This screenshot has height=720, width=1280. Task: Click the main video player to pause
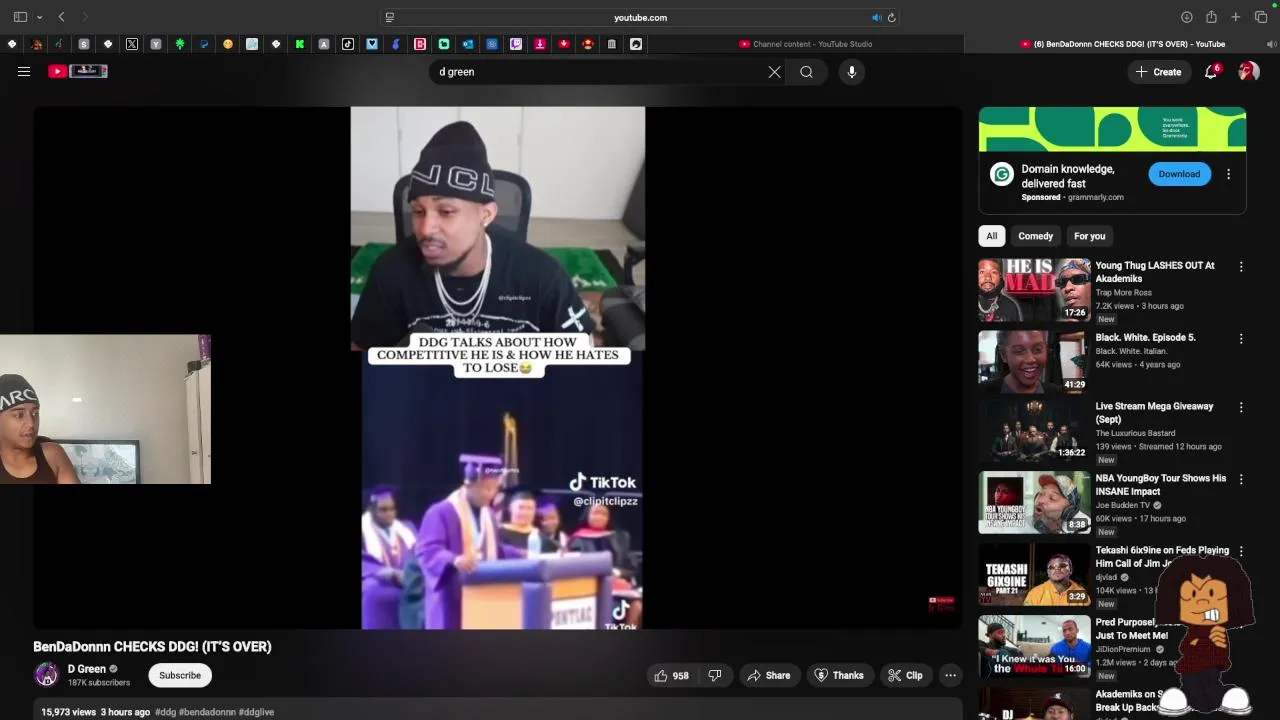pos(497,368)
